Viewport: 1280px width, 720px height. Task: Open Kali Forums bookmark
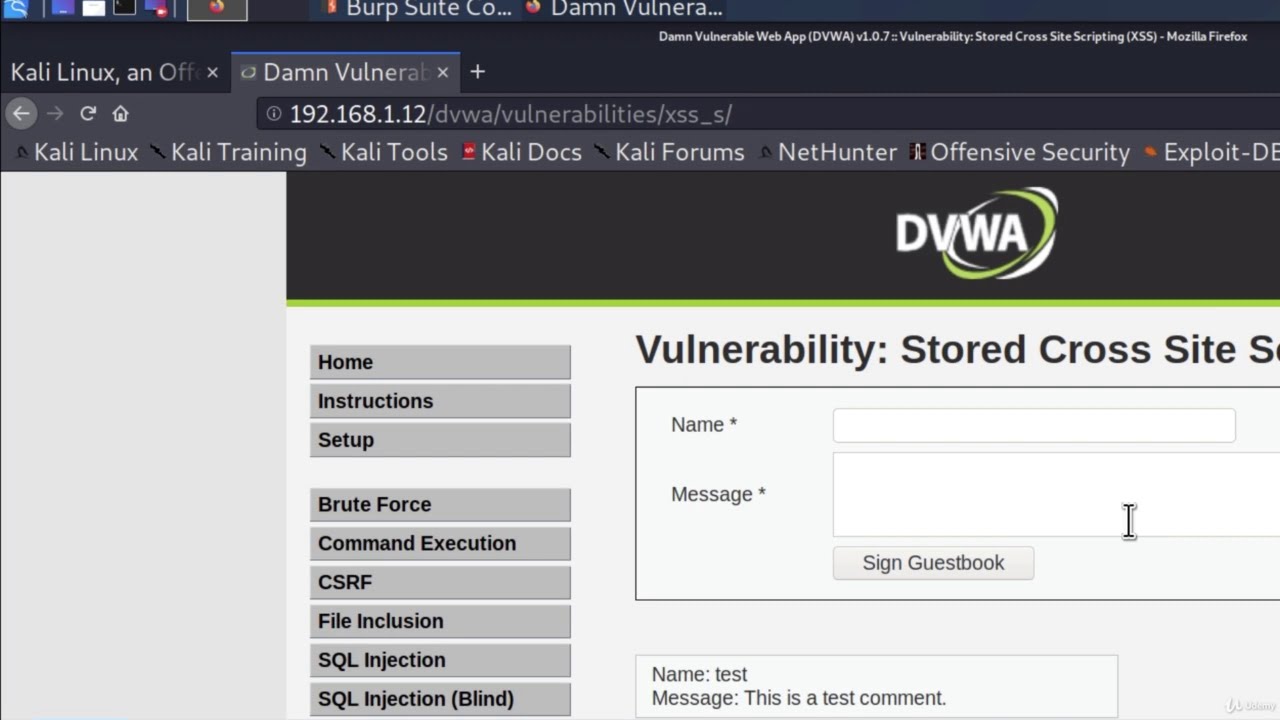click(x=669, y=152)
